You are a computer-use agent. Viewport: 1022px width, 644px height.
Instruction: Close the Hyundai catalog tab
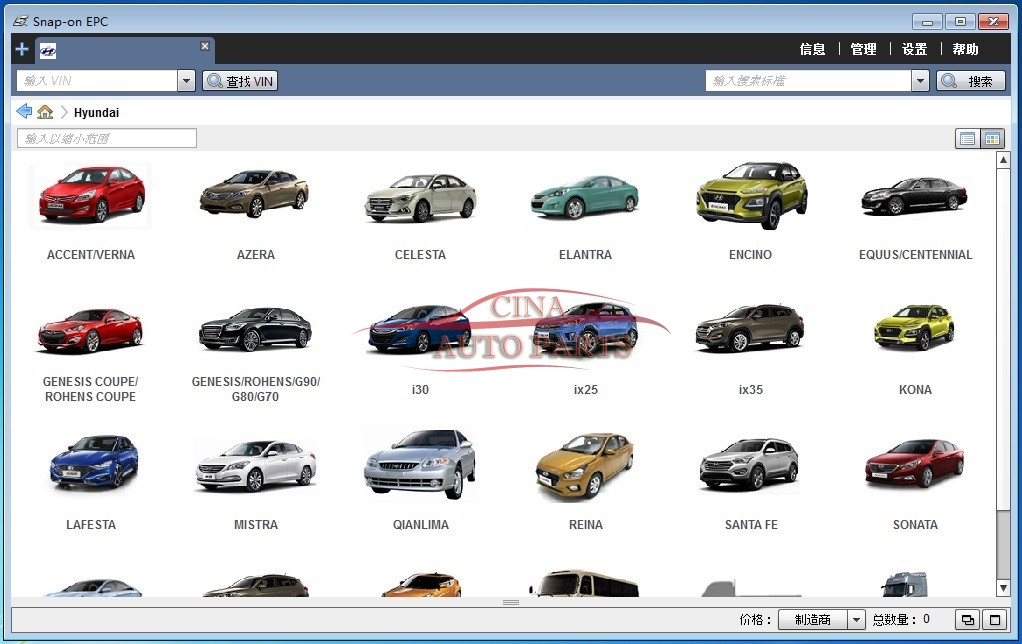(205, 46)
